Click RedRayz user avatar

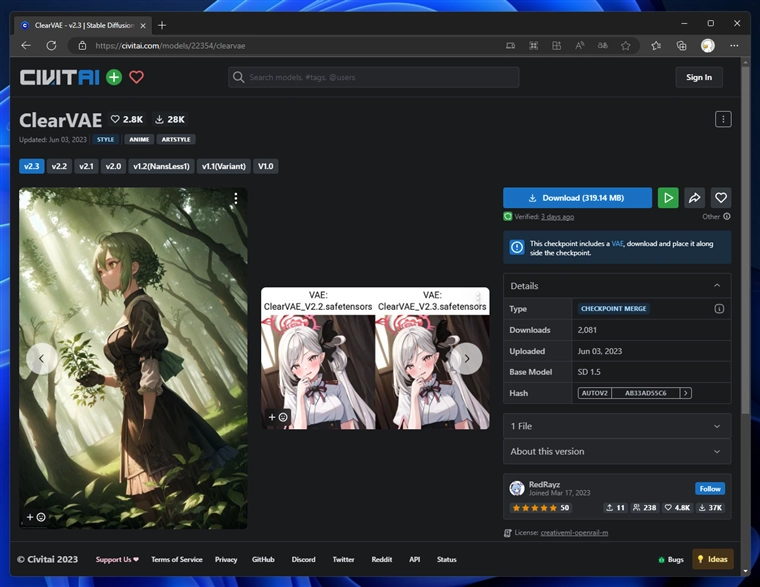pyautogui.click(x=517, y=488)
